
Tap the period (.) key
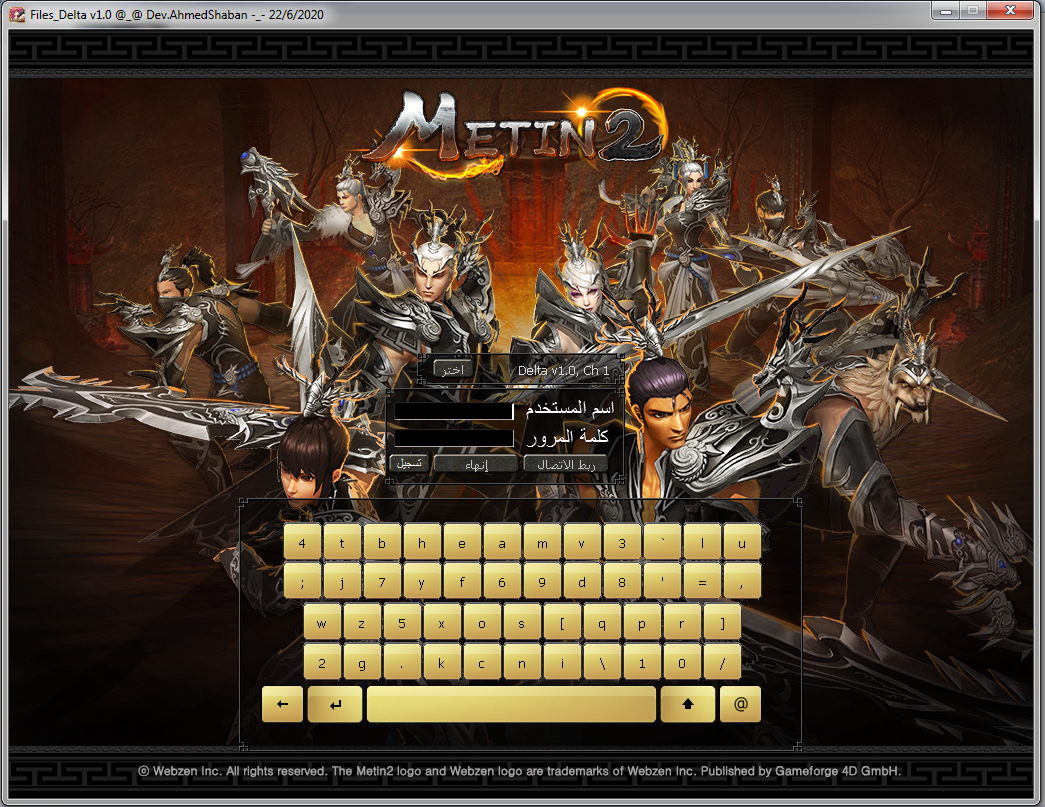coord(402,663)
